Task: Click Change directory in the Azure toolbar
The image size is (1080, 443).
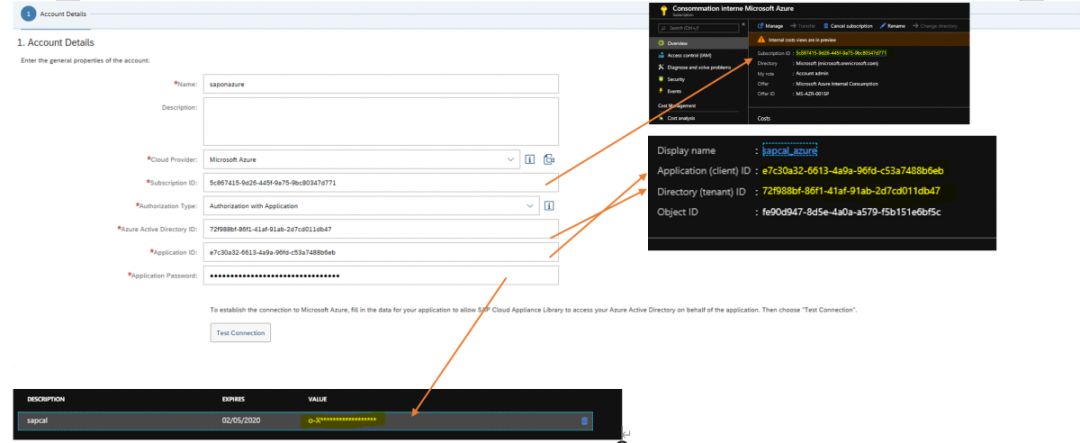Action: point(934,26)
